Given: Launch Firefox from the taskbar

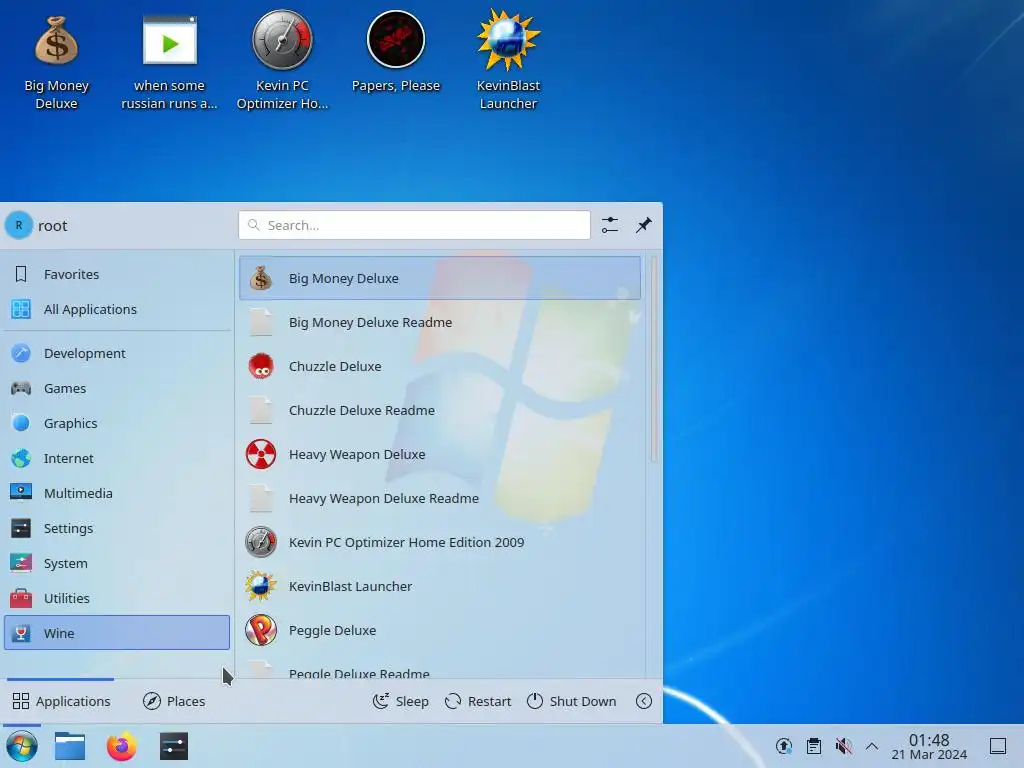Looking at the screenshot, I should tap(122, 746).
